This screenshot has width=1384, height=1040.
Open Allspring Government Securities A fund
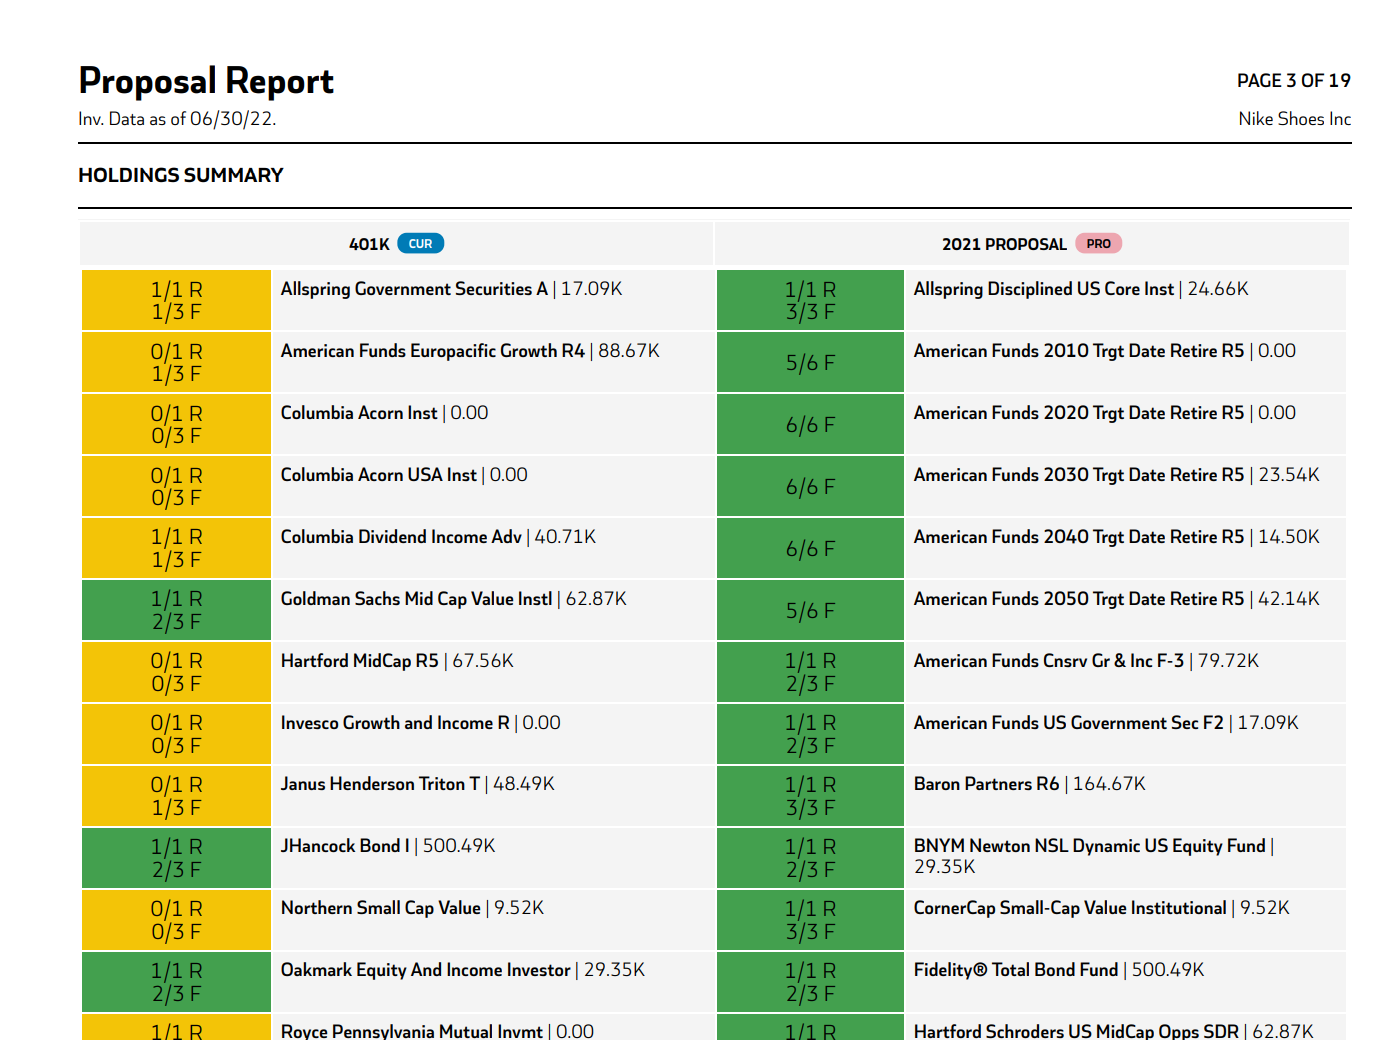coord(414,289)
